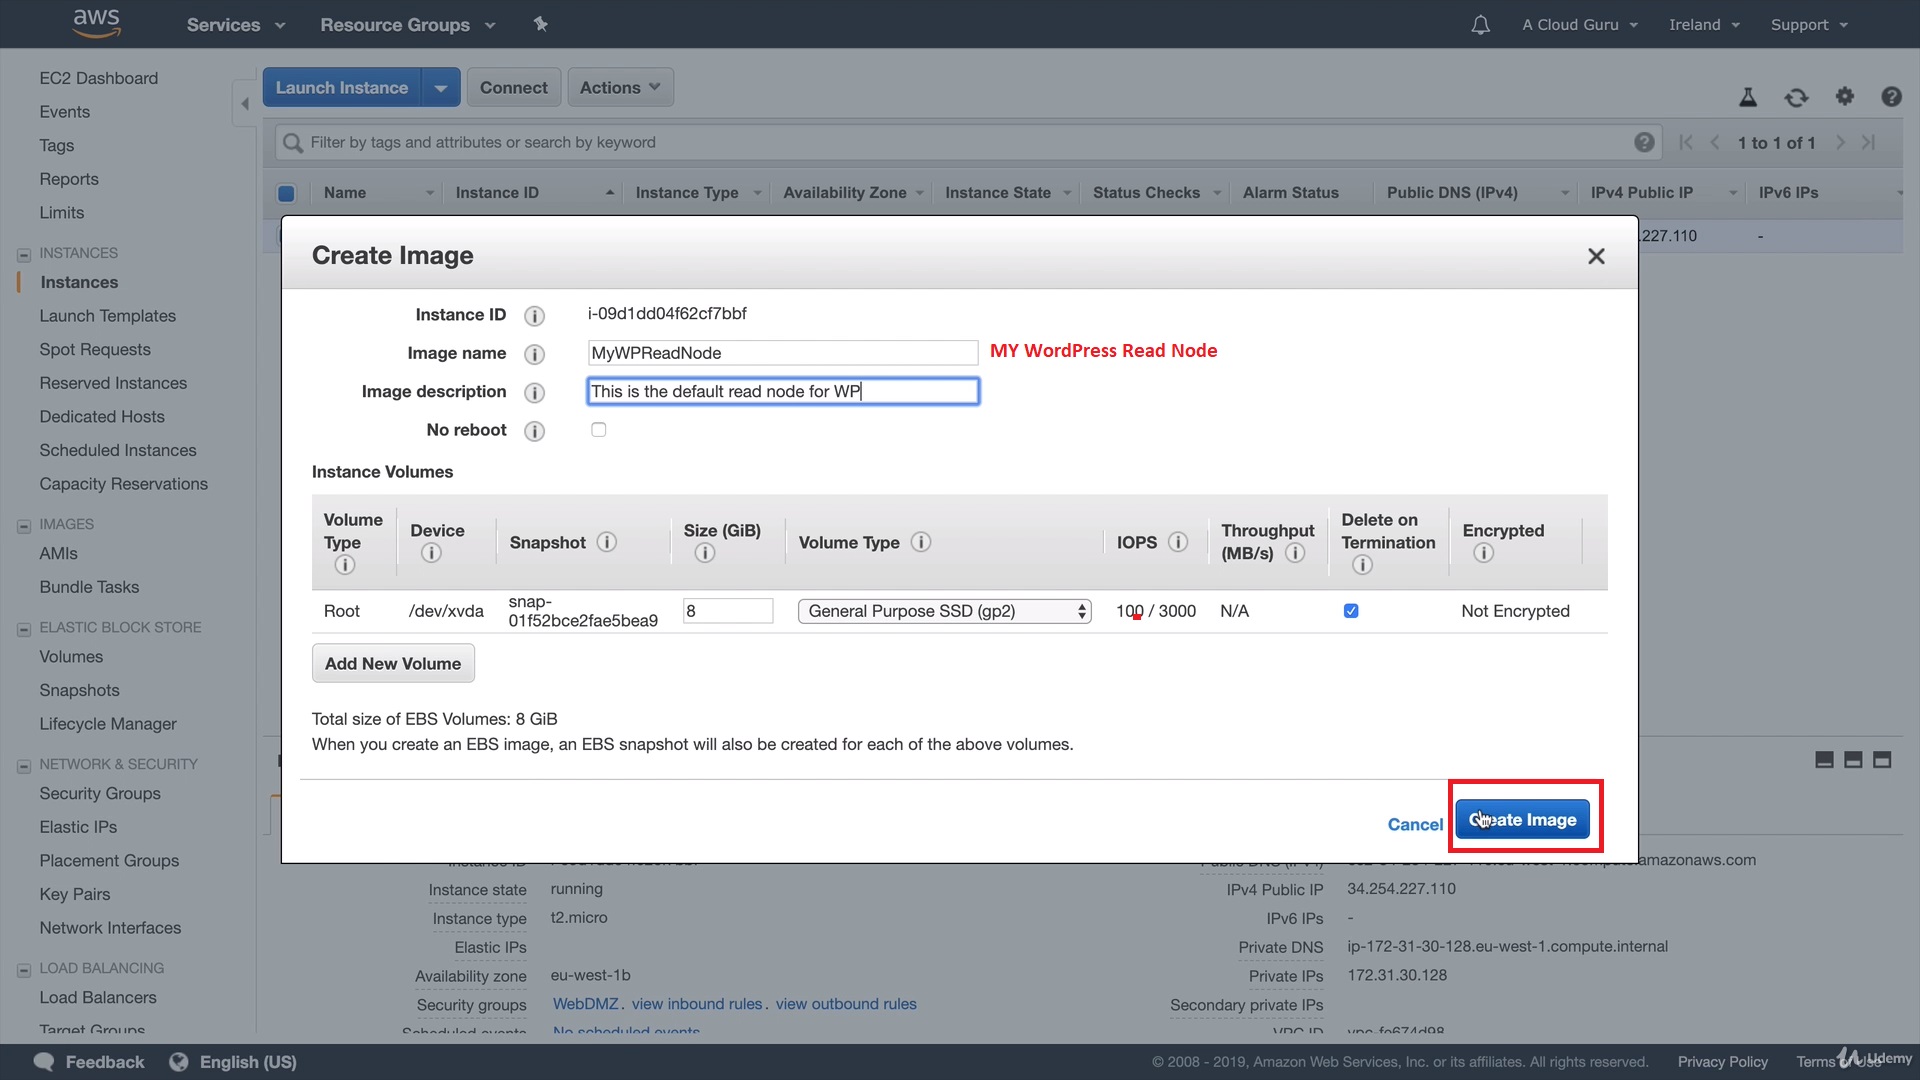
Task: Click the notifications bell icon
Action: click(1480, 25)
